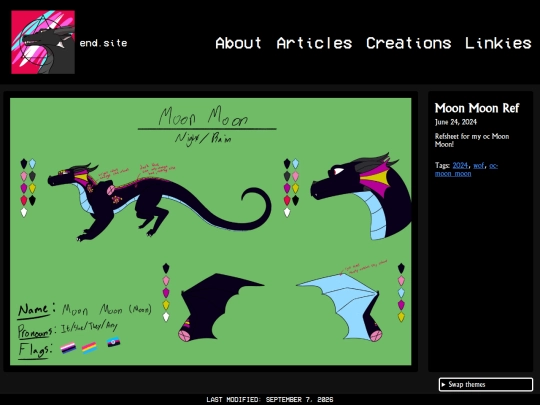Viewport: 540px width, 405px height.
Task: Go to the Articles section
Action: point(314,43)
